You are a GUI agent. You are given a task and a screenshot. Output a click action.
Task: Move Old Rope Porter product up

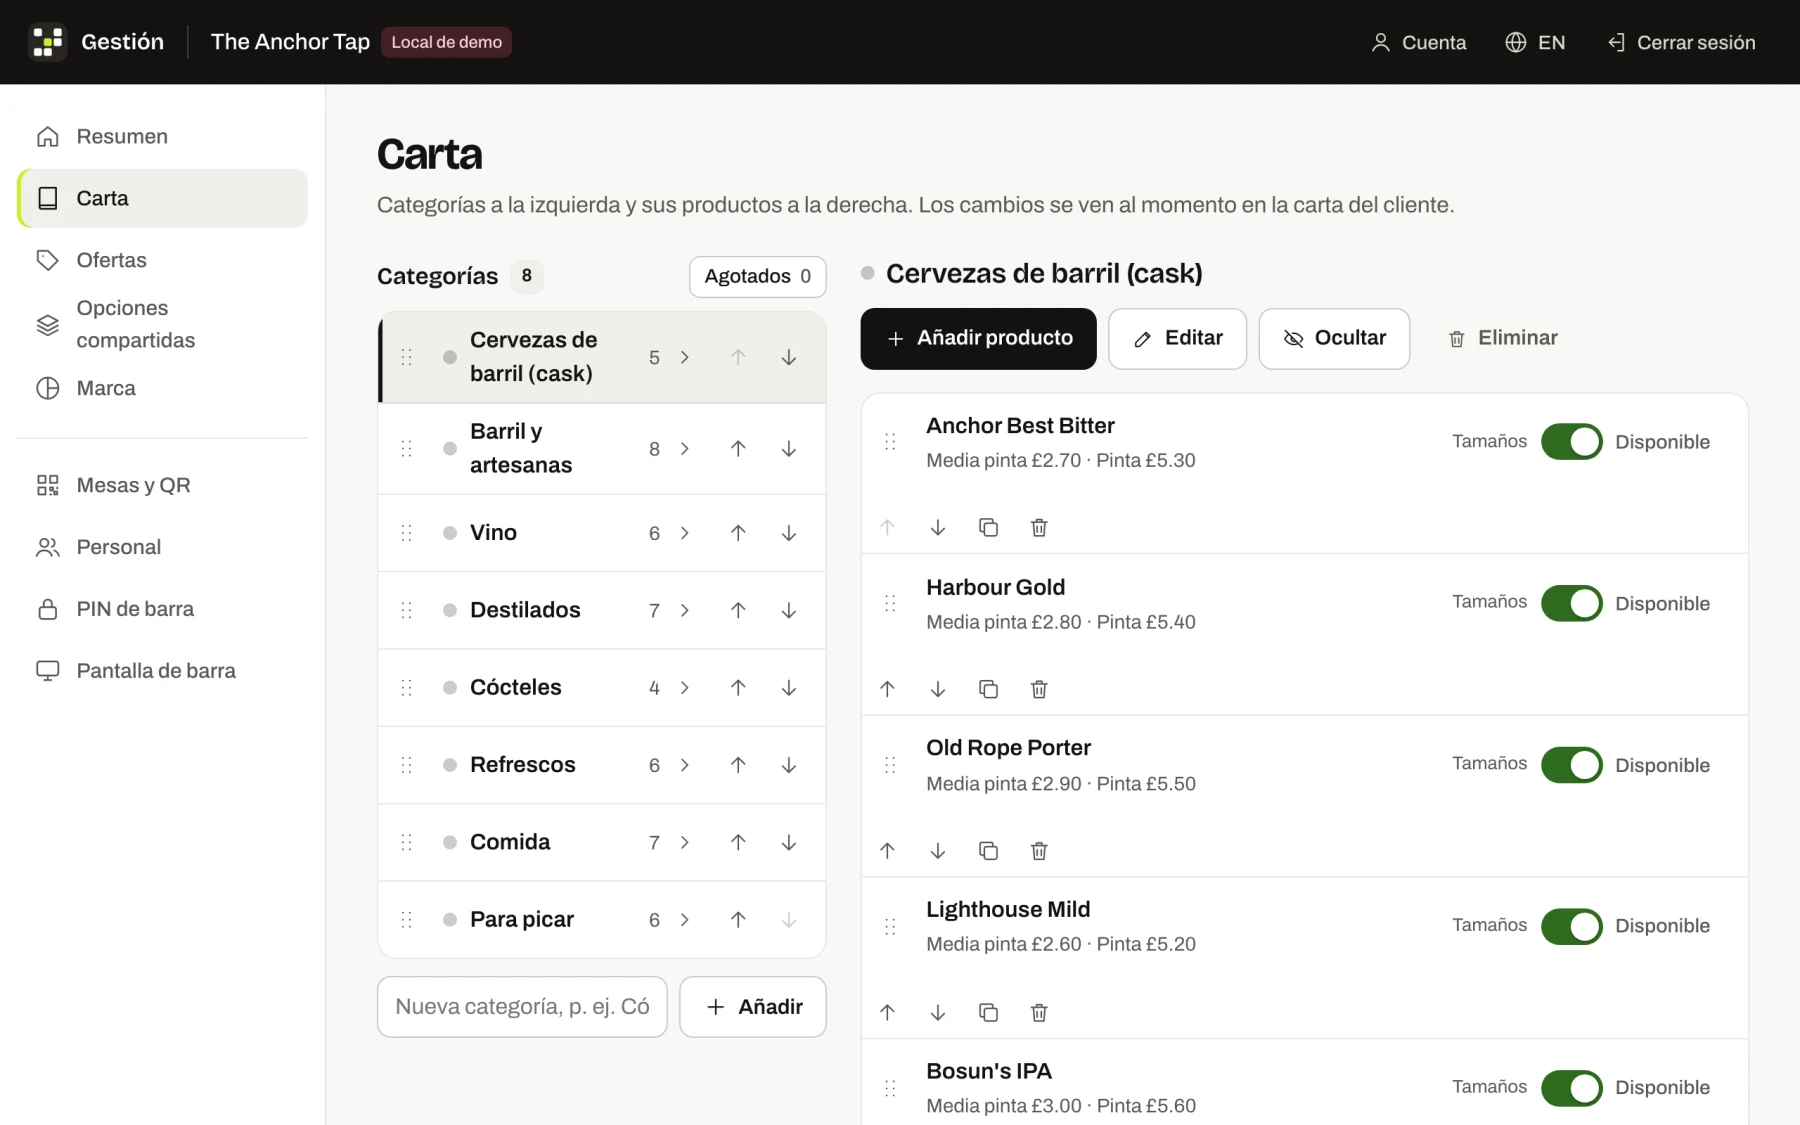click(887, 851)
